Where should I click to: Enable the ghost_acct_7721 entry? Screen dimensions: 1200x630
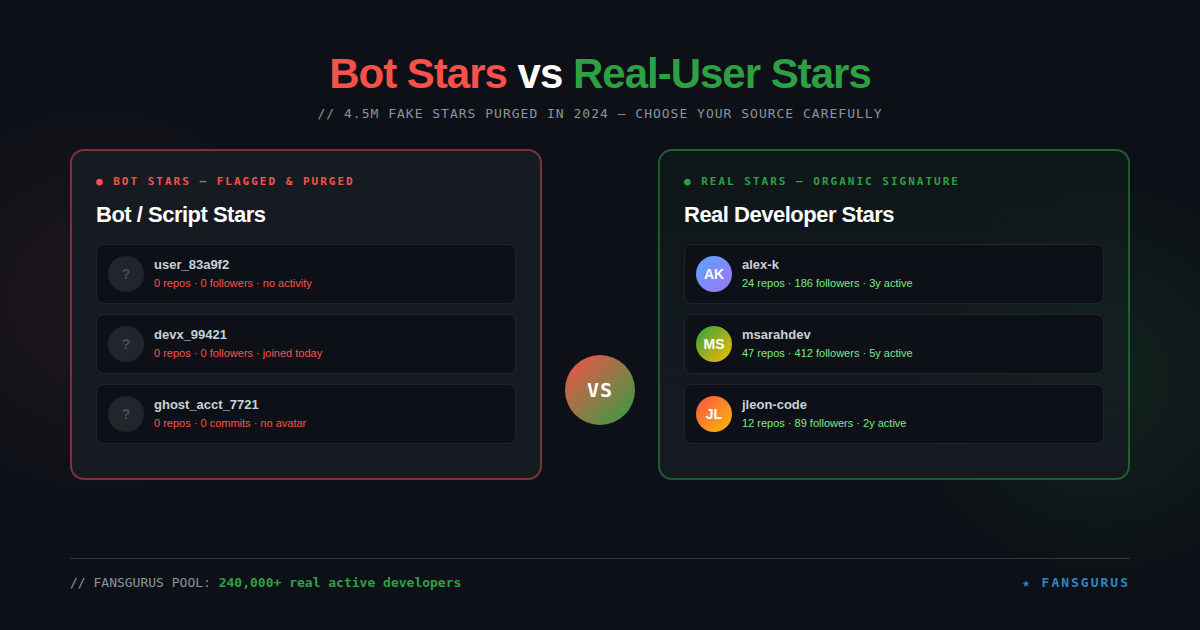pyautogui.click(x=306, y=414)
